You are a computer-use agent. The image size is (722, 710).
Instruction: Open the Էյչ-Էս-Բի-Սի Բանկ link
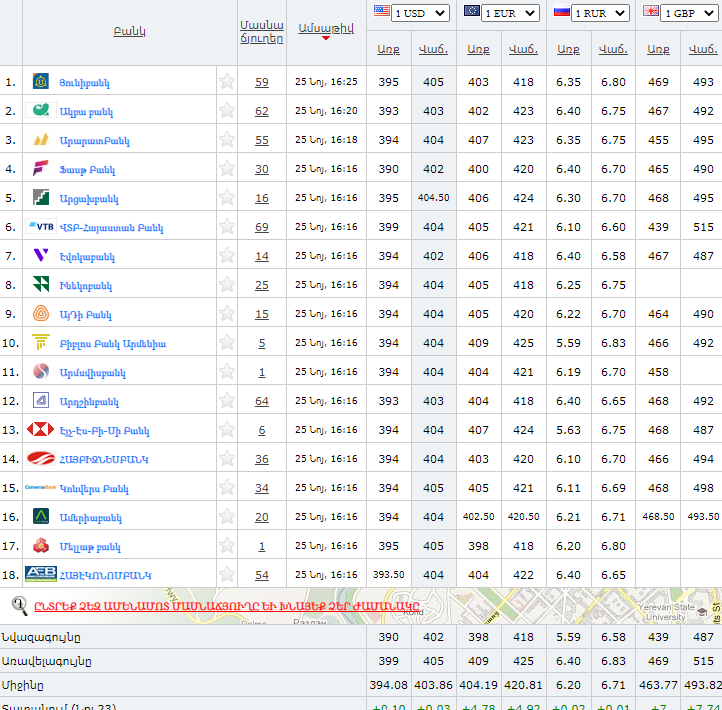click(x=105, y=431)
